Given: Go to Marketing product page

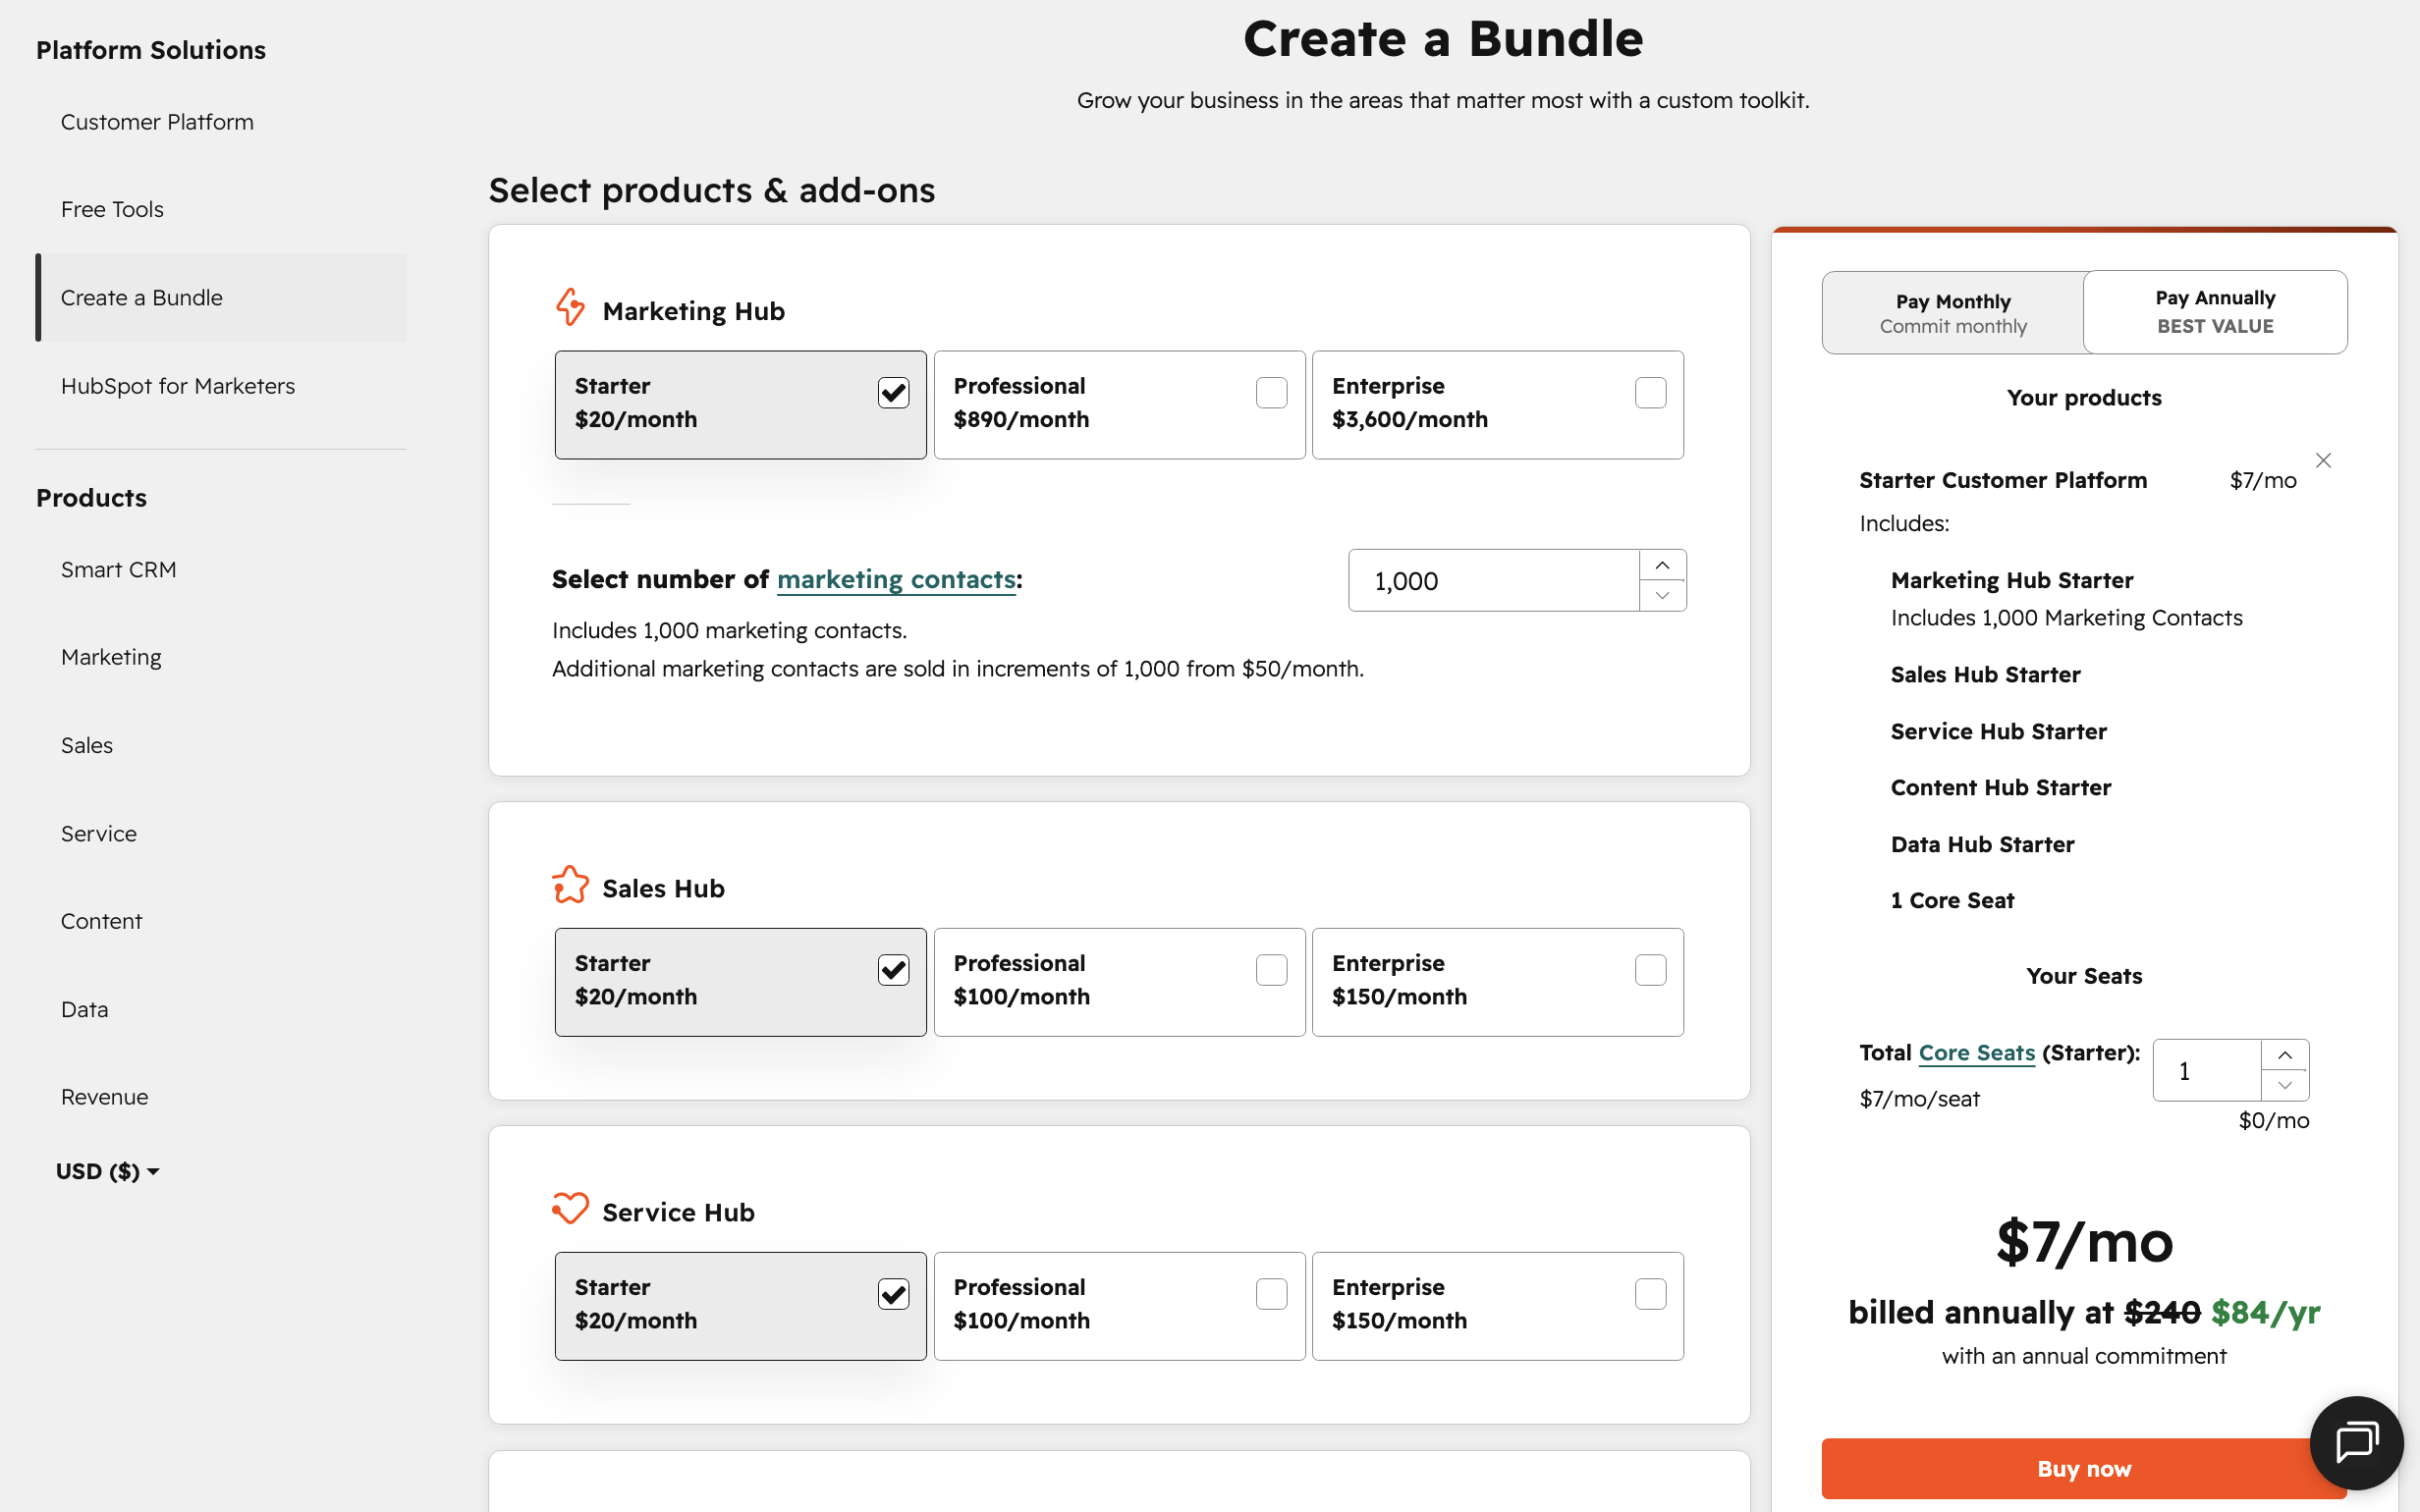Looking at the screenshot, I should (x=111, y=657).
